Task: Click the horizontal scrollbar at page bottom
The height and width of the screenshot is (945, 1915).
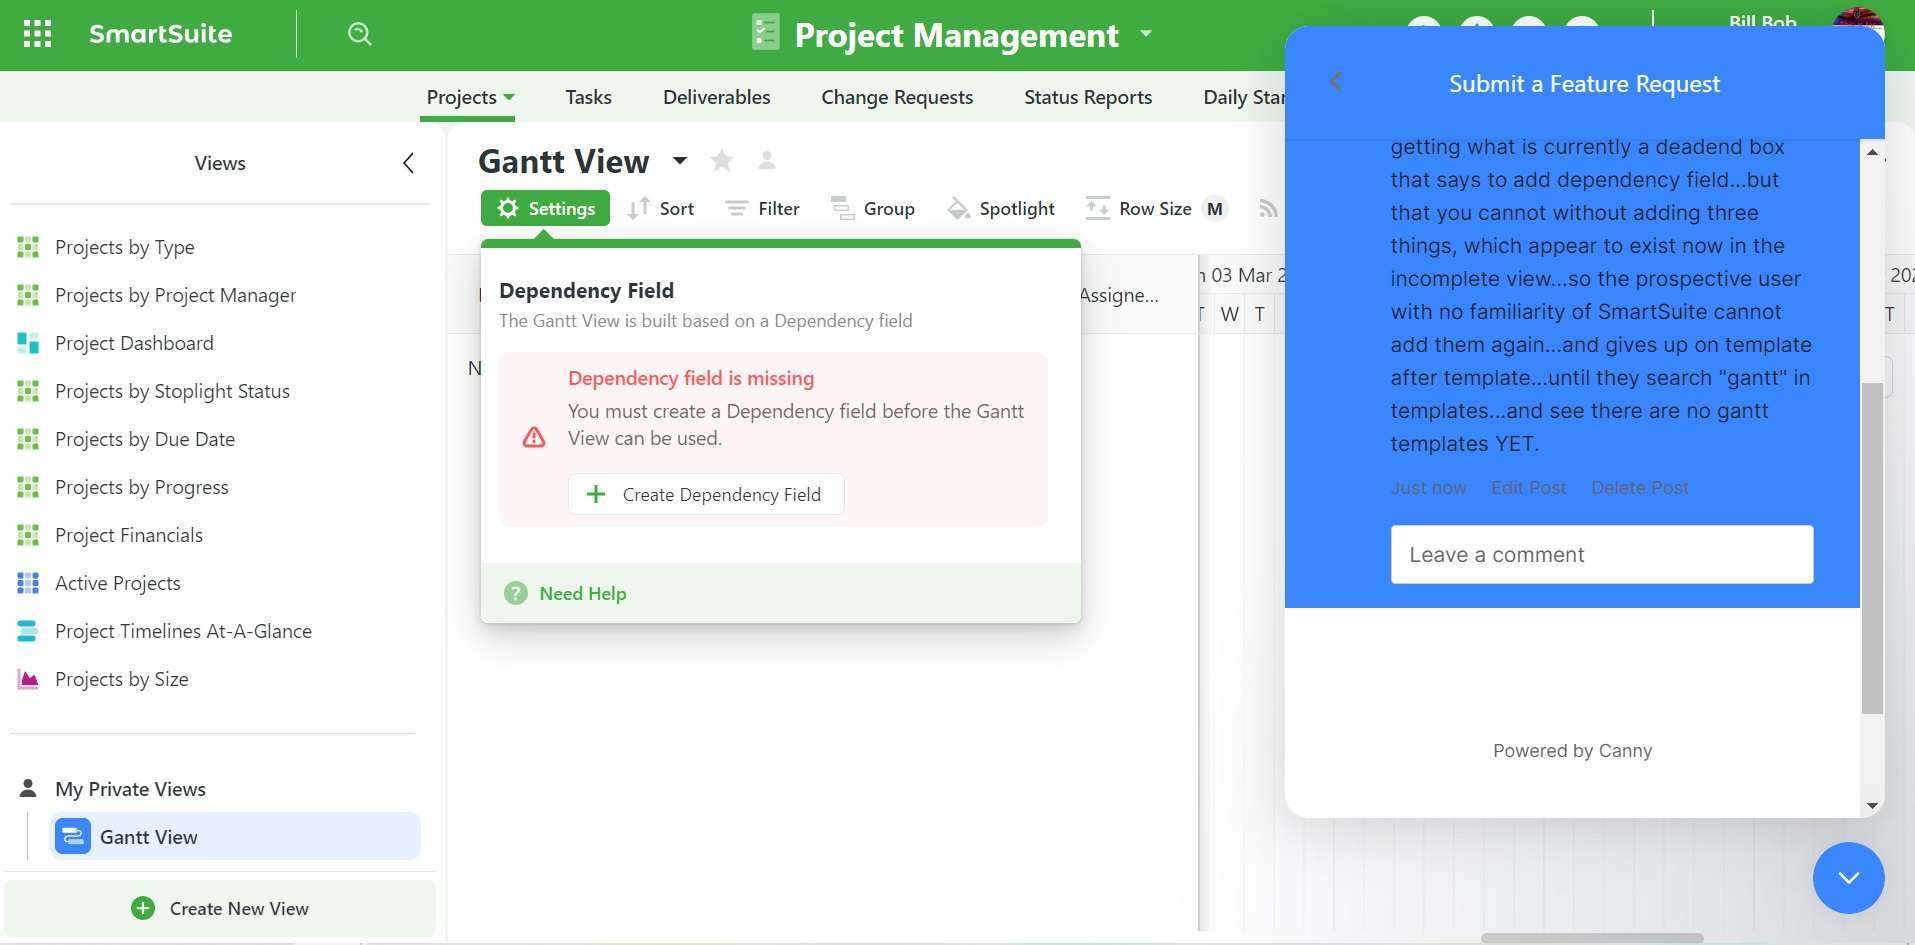Action: (x=1592, y=938)
